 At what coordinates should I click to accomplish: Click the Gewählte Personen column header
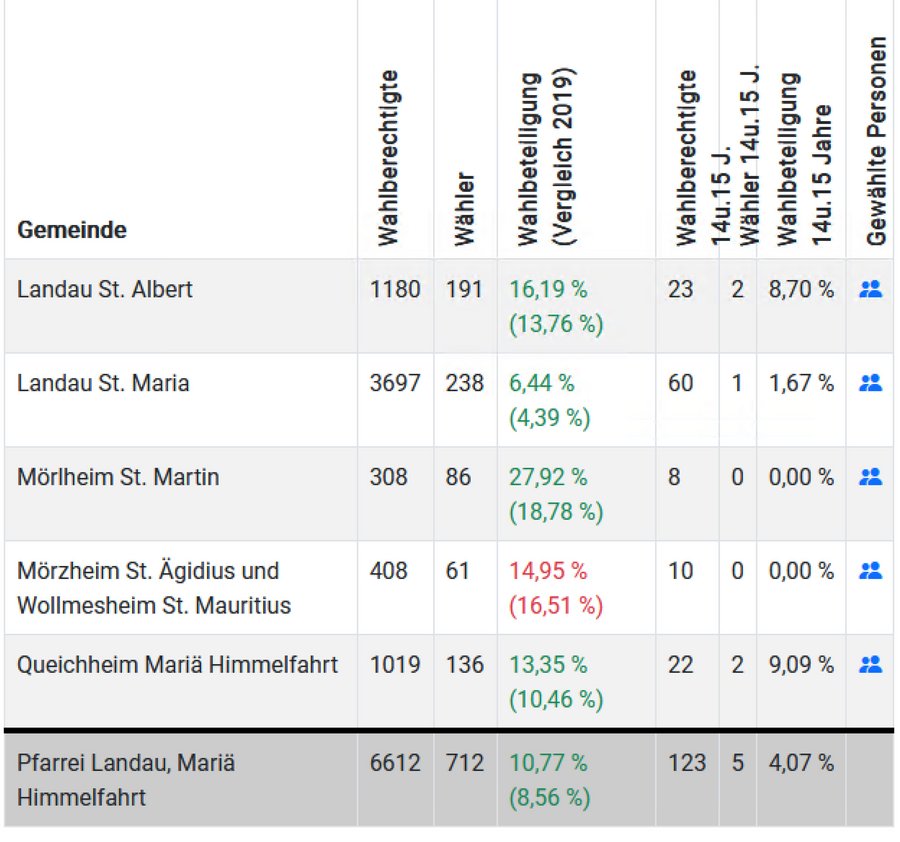click(877, 142)
